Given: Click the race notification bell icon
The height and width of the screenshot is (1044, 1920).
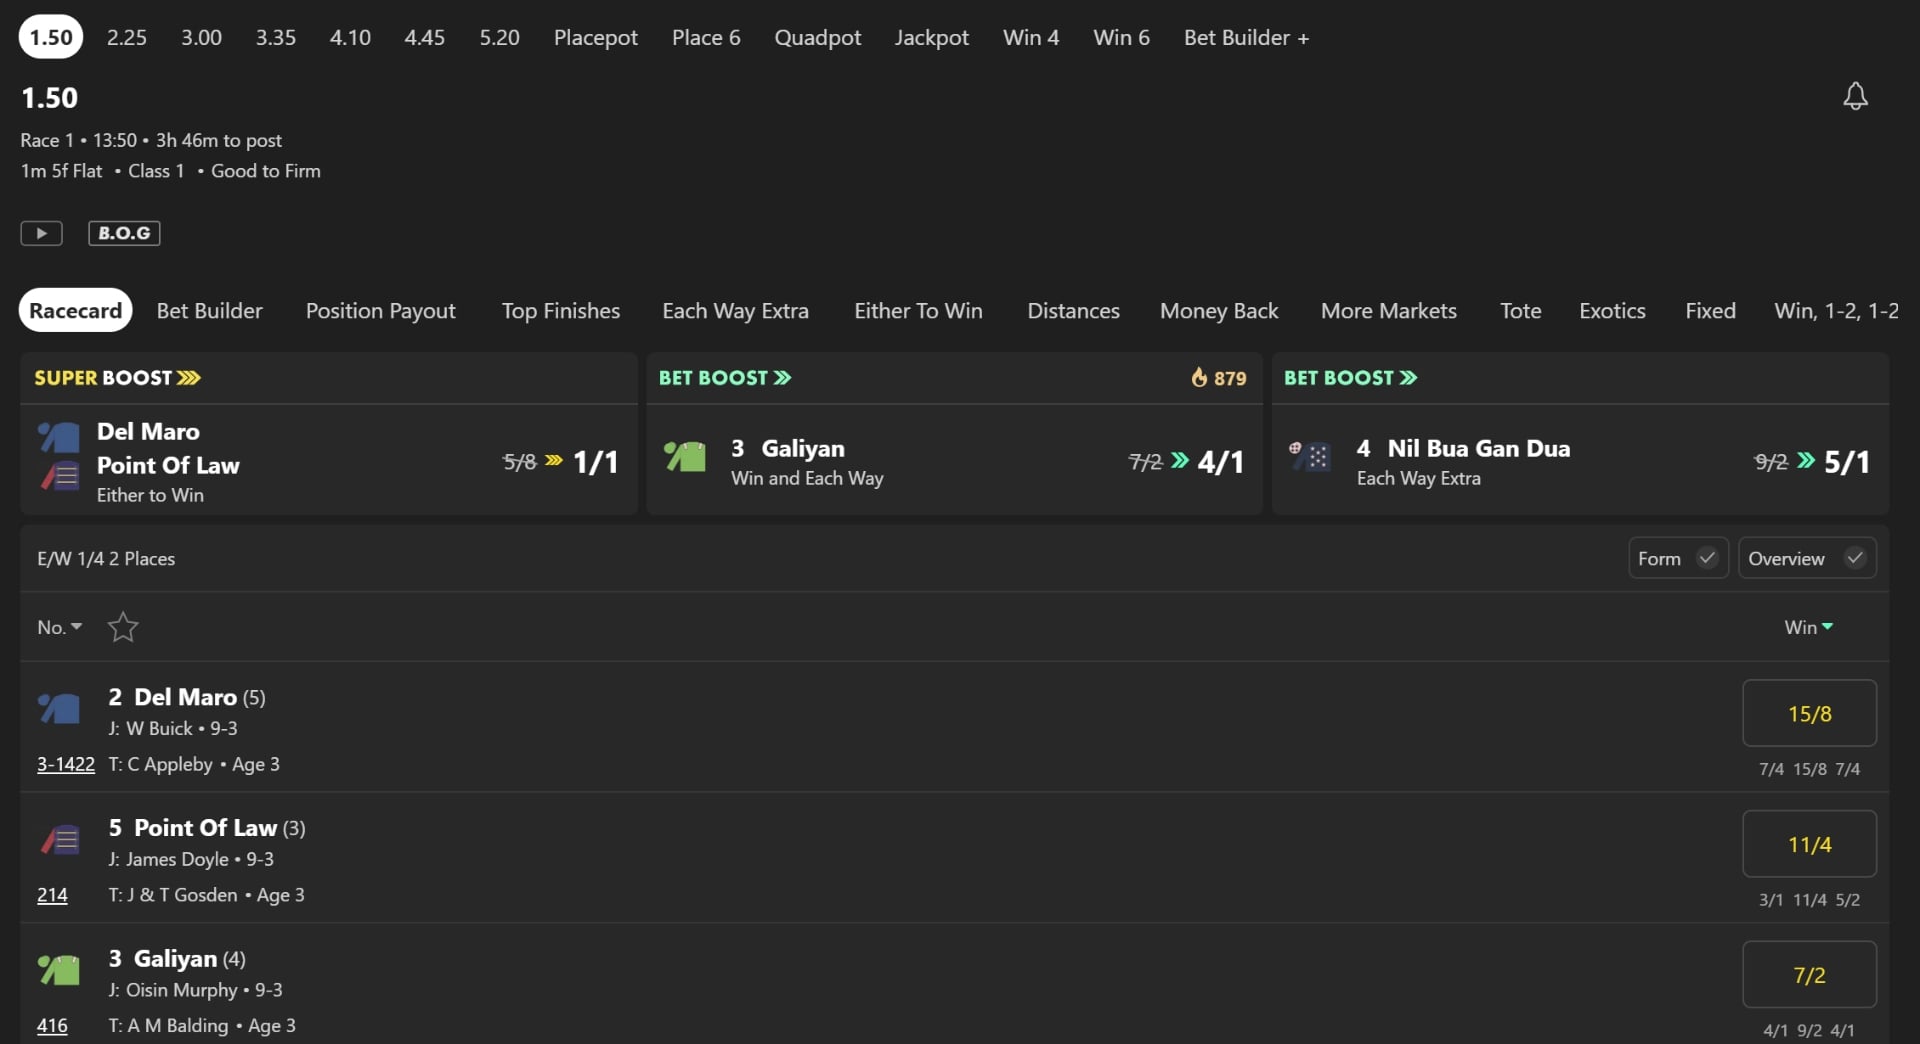Looking at the screenshot, I should coord(1855,96).
